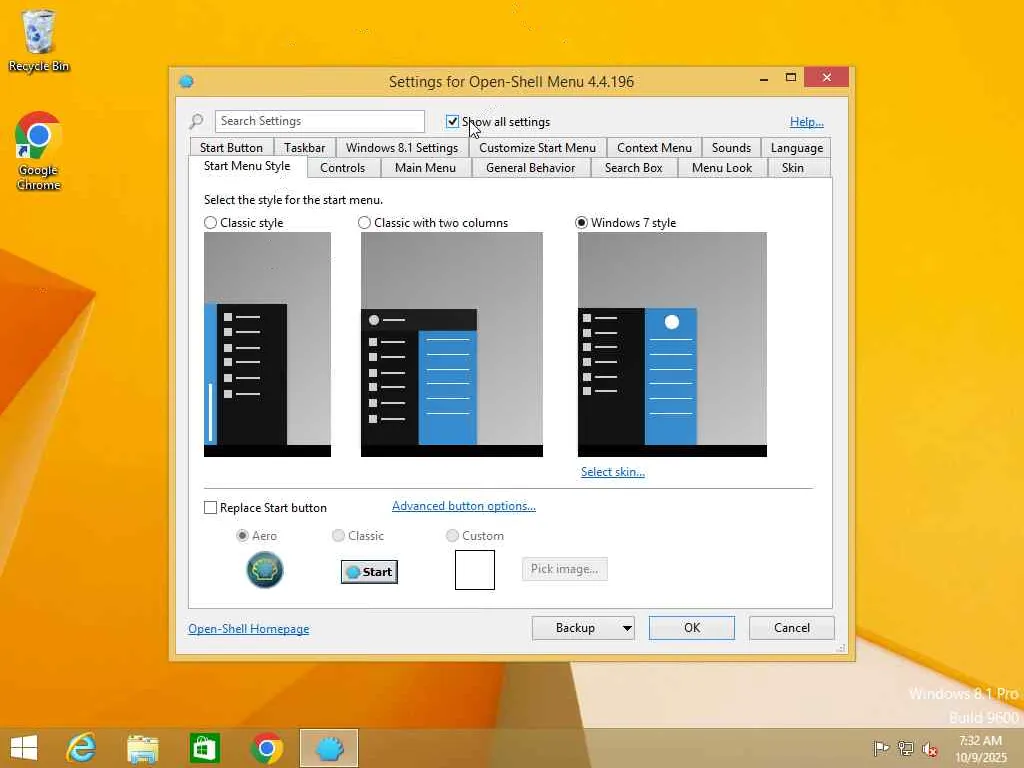Click the Select skin... link

pyautogui.click(x=613, y=472)
